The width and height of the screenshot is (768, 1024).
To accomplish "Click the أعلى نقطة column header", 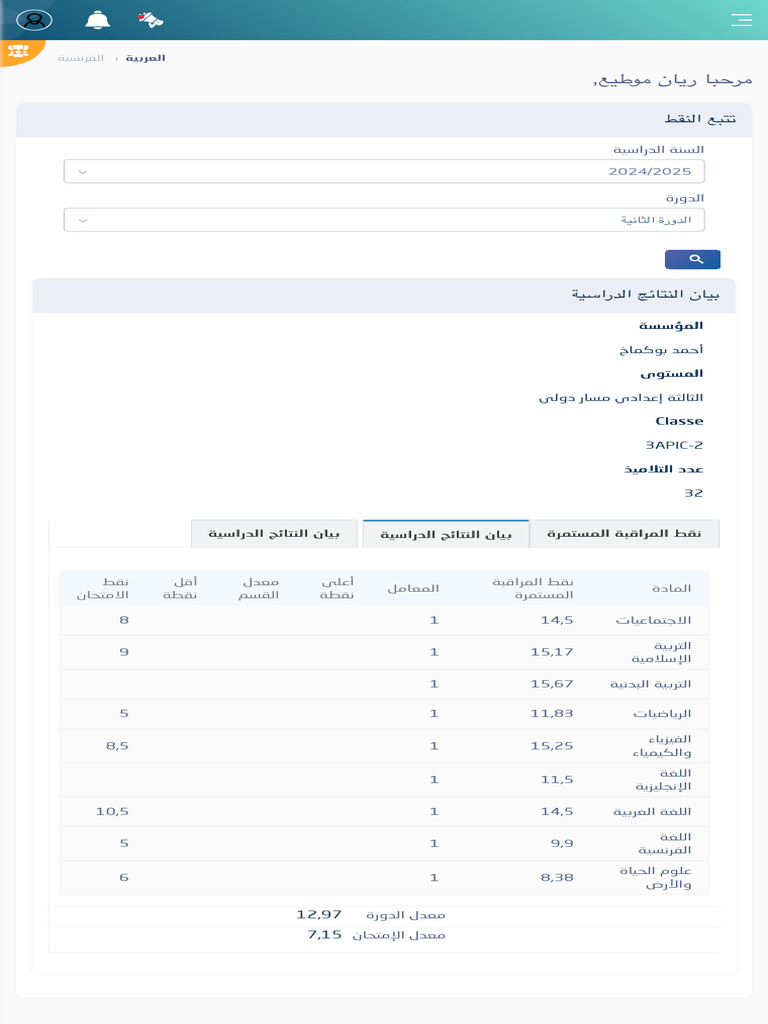I will 337,588.
